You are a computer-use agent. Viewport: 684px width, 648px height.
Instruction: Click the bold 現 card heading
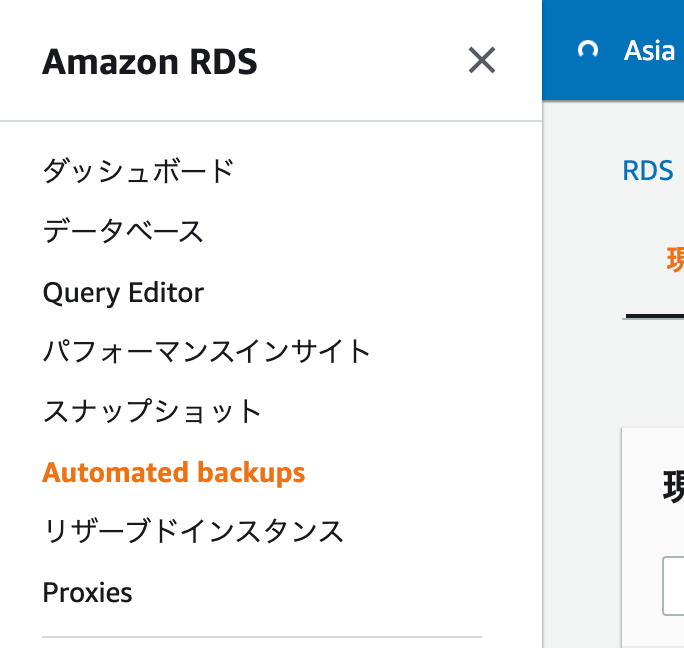pyautogui.click(x=673, y=487)
